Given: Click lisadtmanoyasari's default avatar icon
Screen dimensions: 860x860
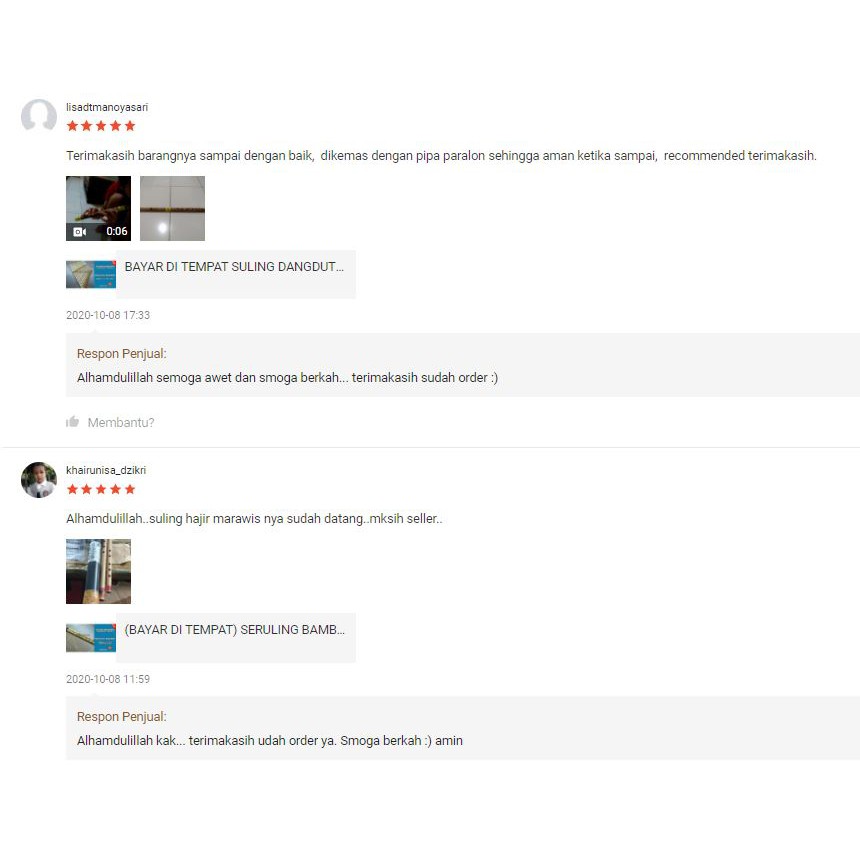Looking at the screenshot, I should [38, 116].
